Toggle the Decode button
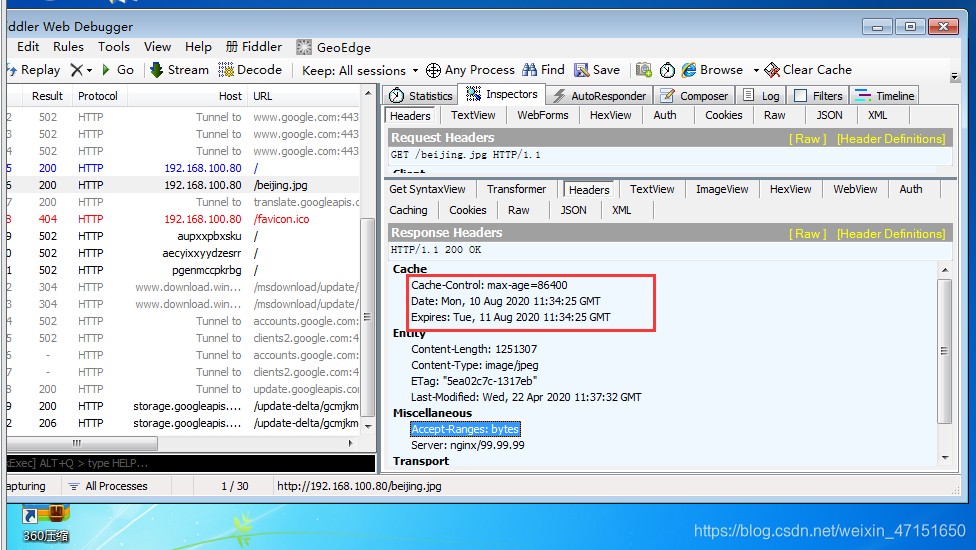976x550 pixels. [x=250, y=70]
